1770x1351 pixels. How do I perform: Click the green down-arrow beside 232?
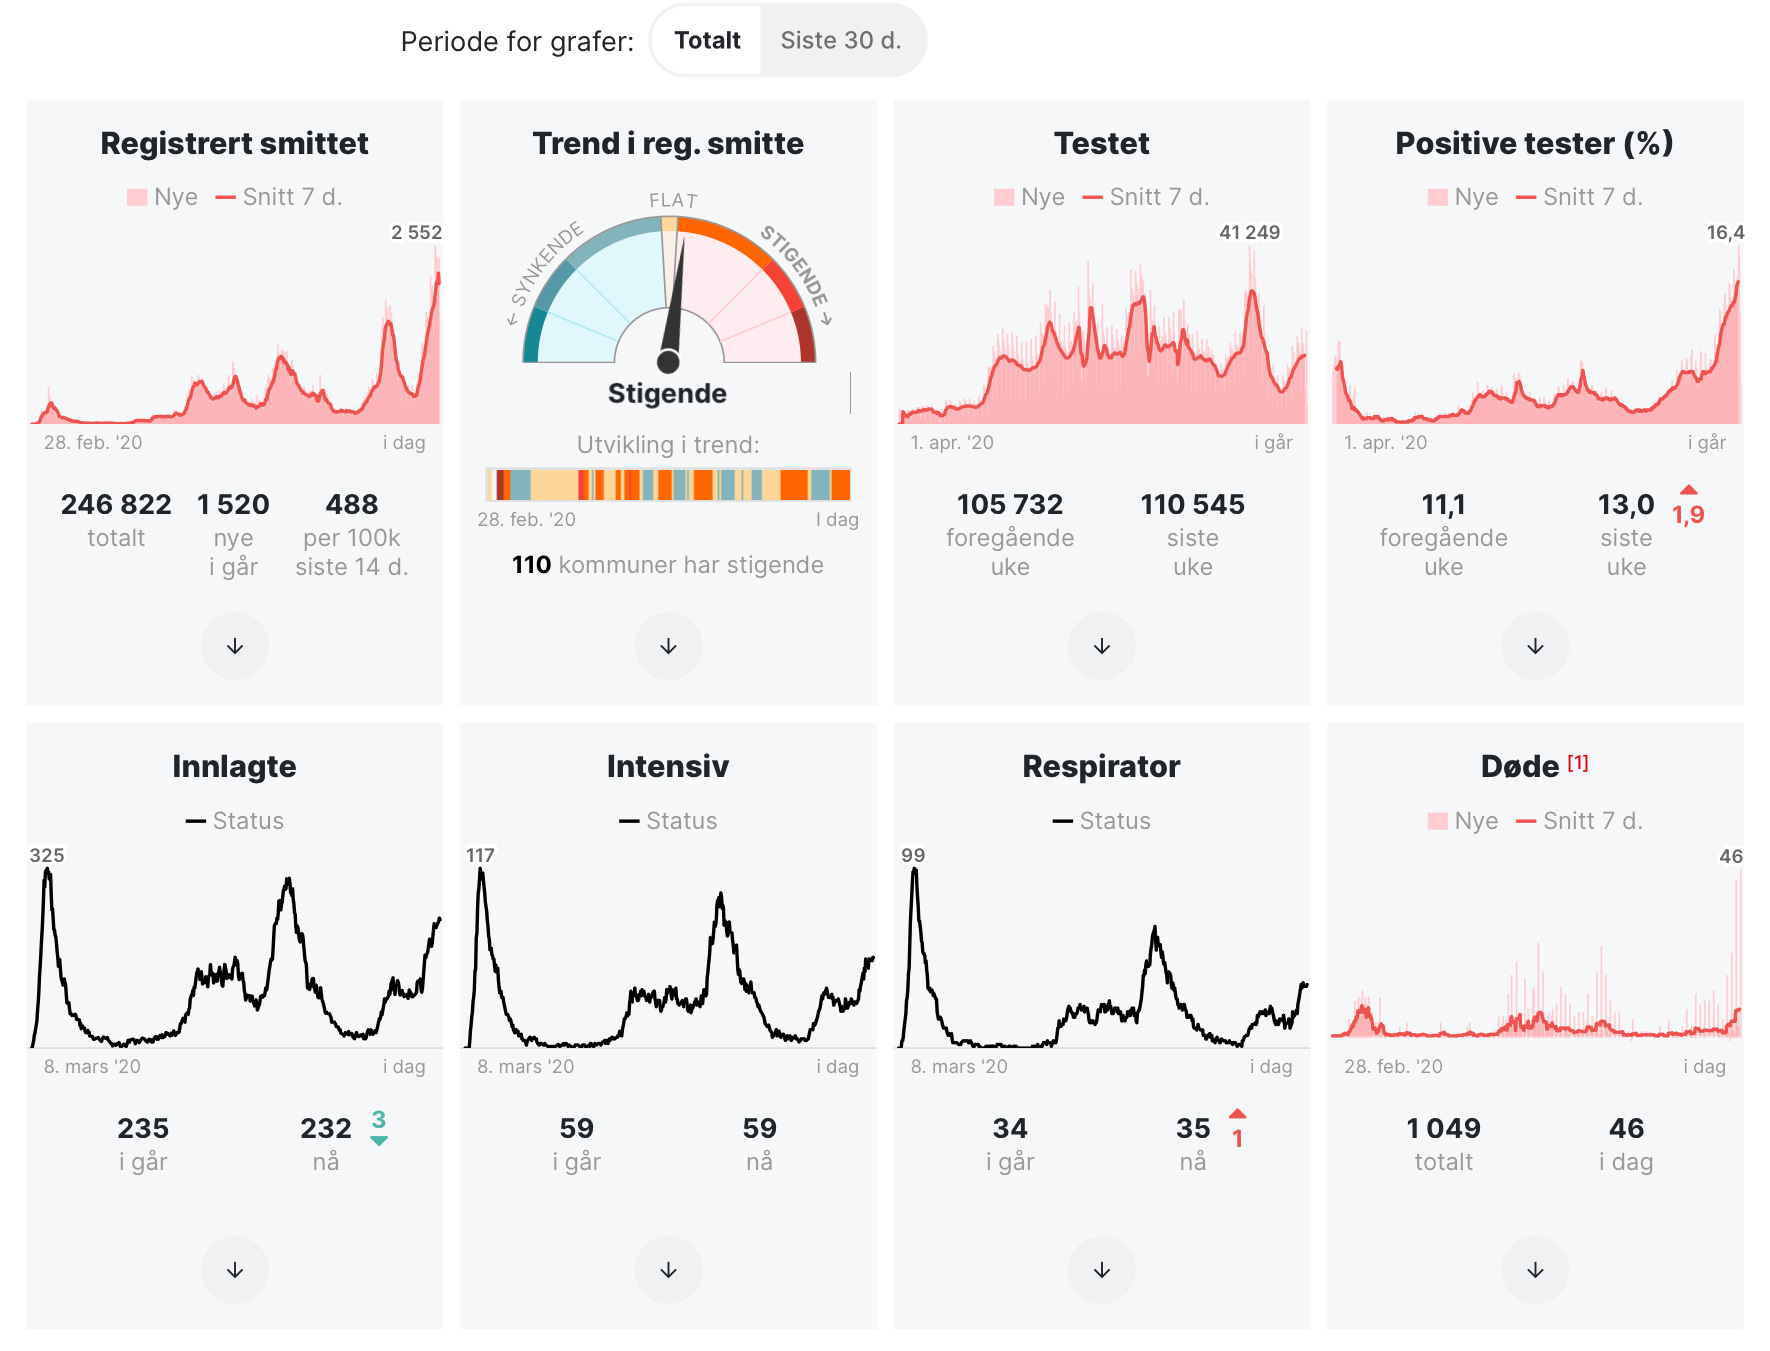click(379, 1141)
